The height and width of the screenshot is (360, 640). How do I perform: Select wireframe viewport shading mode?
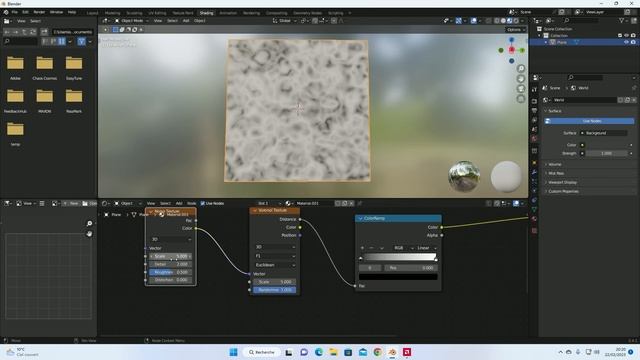[497, 21]
